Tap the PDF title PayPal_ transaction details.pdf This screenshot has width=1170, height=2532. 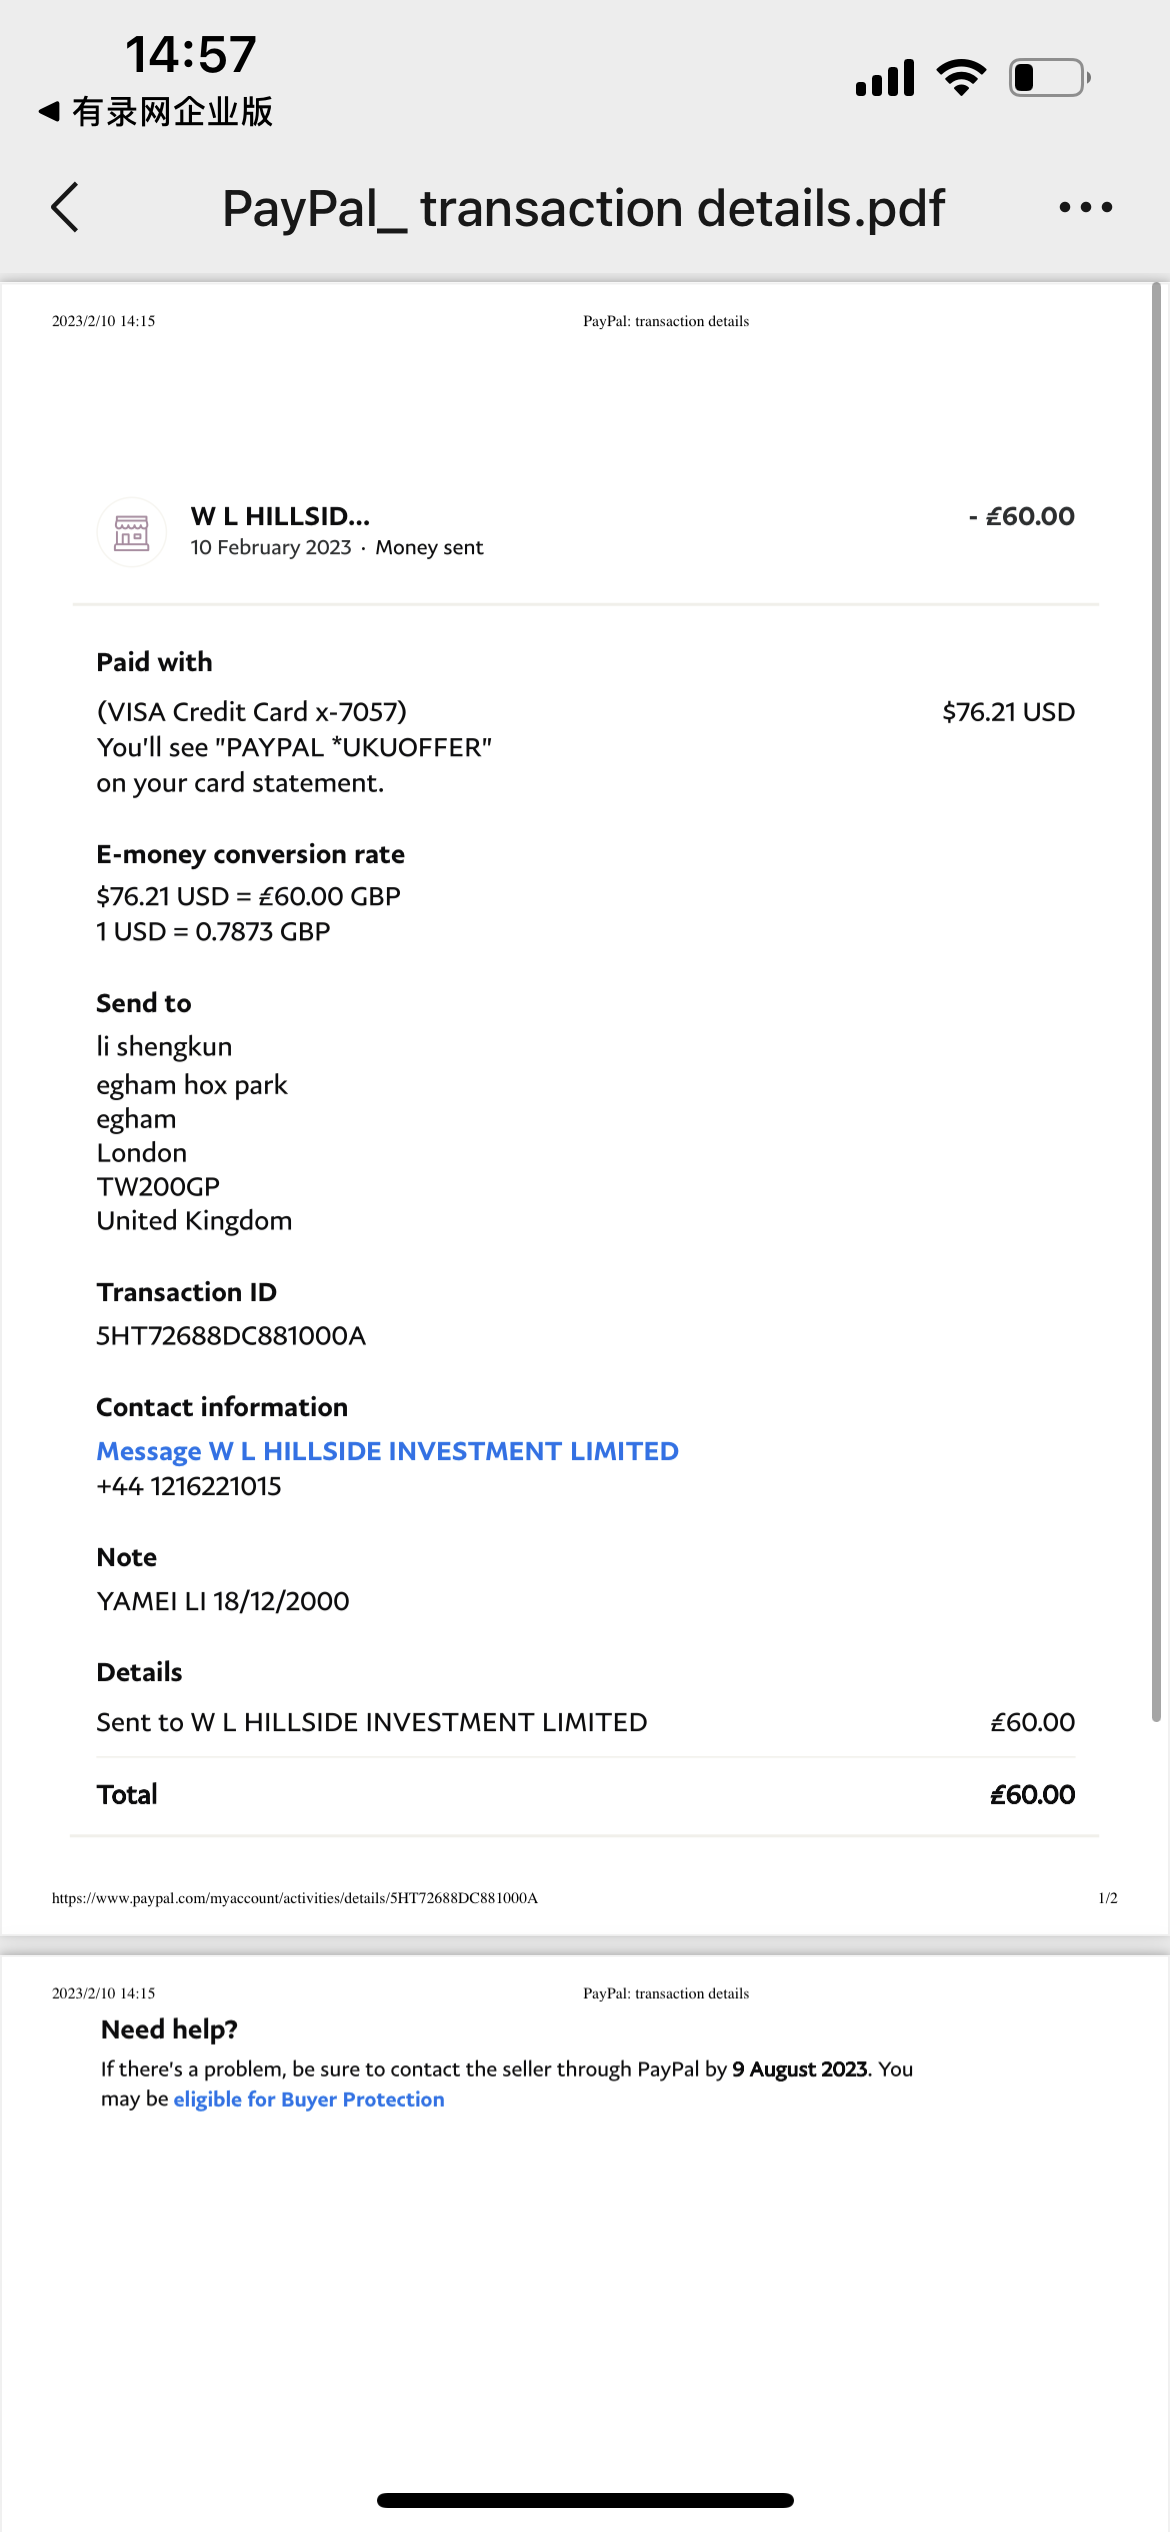[583, 208]
